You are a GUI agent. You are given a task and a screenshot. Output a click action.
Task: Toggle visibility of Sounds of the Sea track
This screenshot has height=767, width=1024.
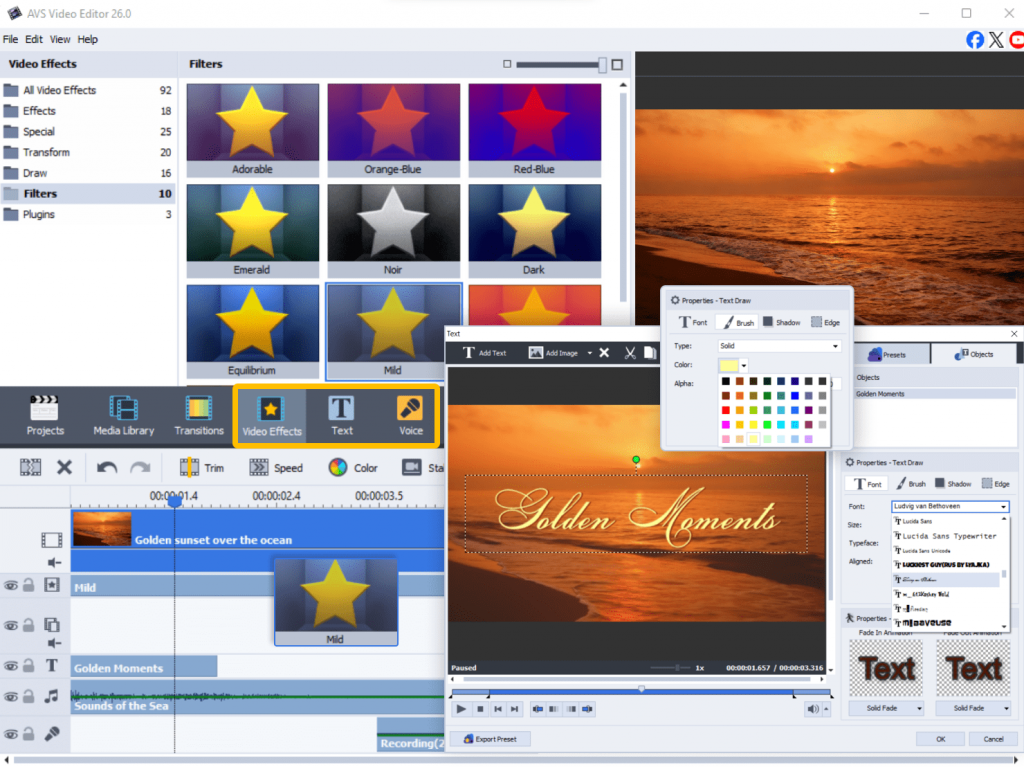point(11,696)
